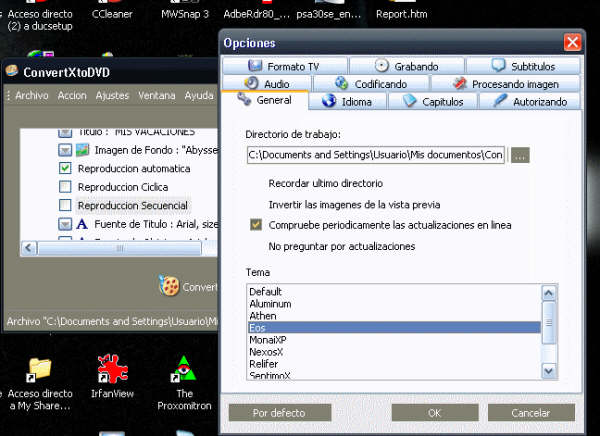600x436 pixels.
Task: Open the Idioma tab
Action: tap(347, 101)
